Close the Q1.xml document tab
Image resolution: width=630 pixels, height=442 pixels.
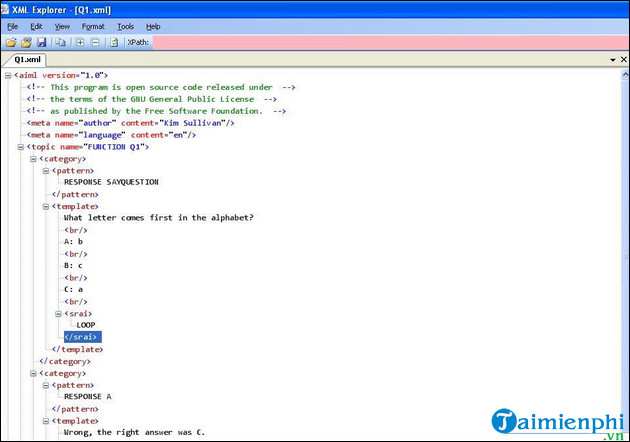pos(624,59)
